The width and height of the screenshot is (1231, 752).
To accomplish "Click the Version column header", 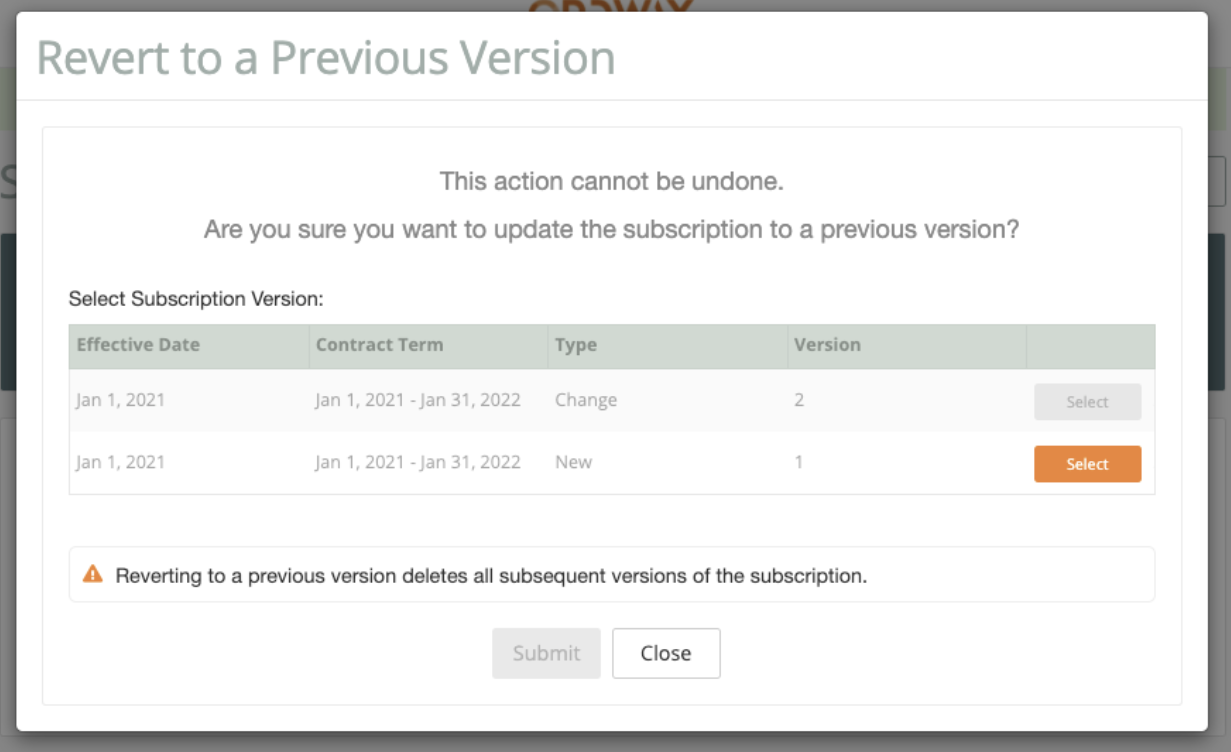I will click(827, 344).
